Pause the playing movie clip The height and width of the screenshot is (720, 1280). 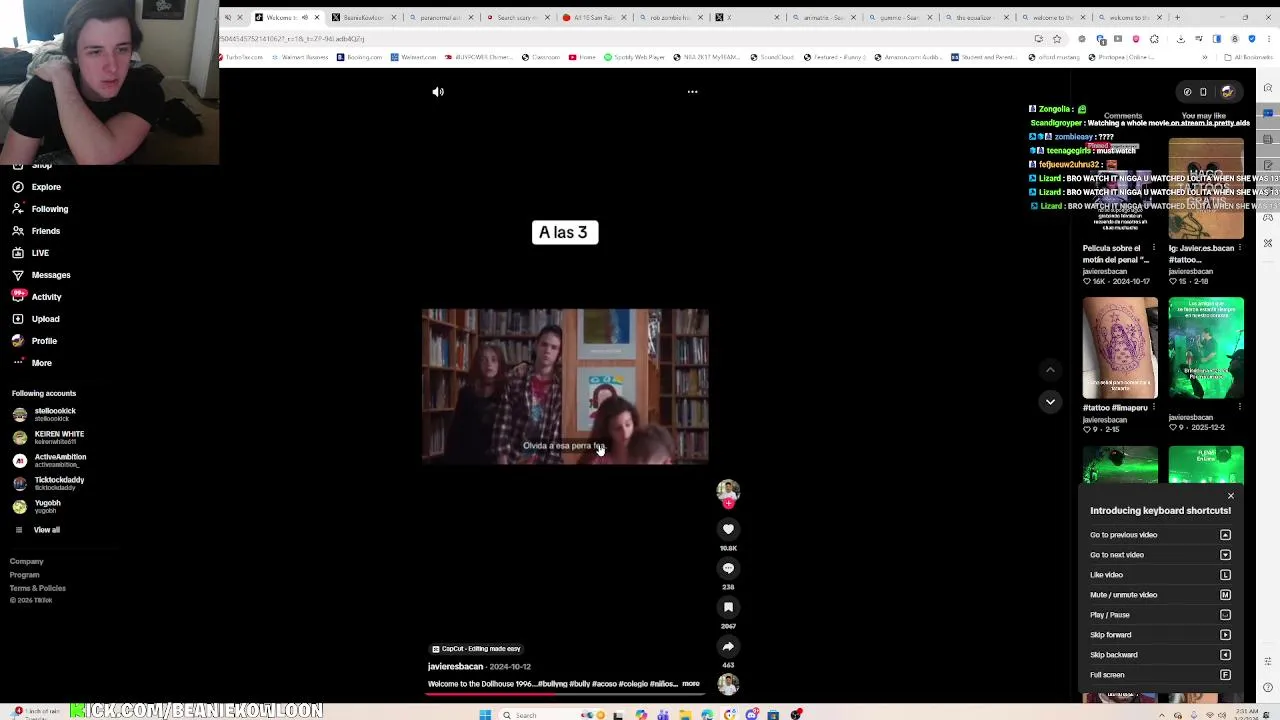coord(565,386)
